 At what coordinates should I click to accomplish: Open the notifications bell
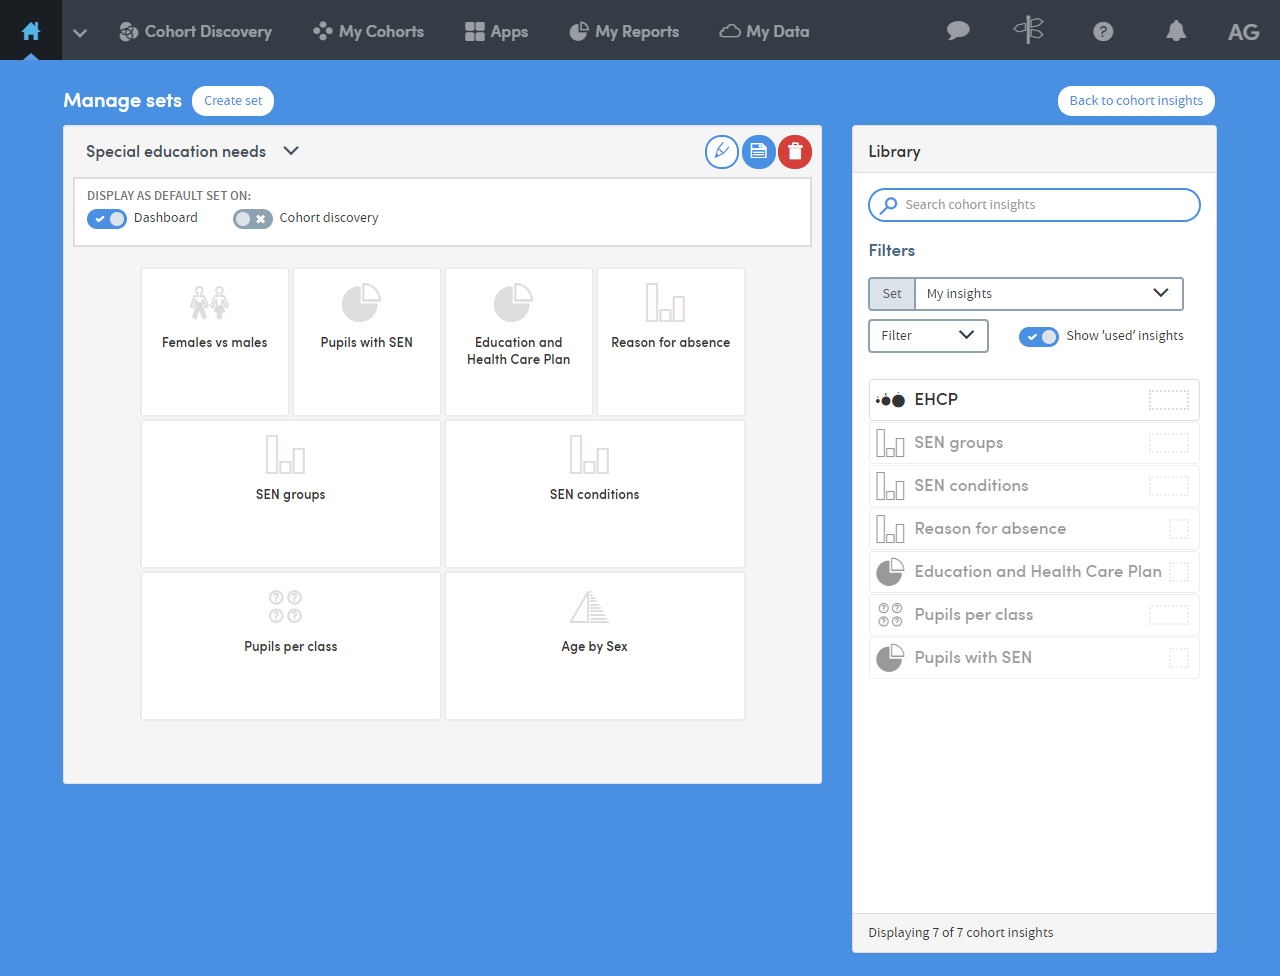1176,31
